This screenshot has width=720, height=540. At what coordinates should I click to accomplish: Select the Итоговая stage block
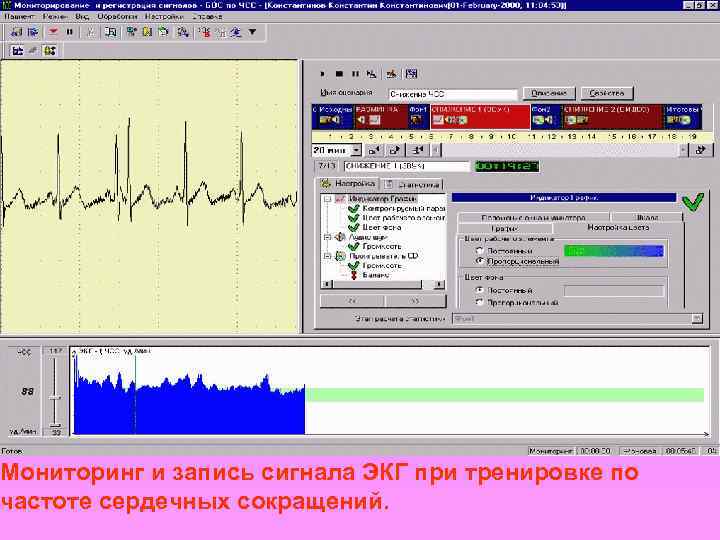tap(683, 117)
